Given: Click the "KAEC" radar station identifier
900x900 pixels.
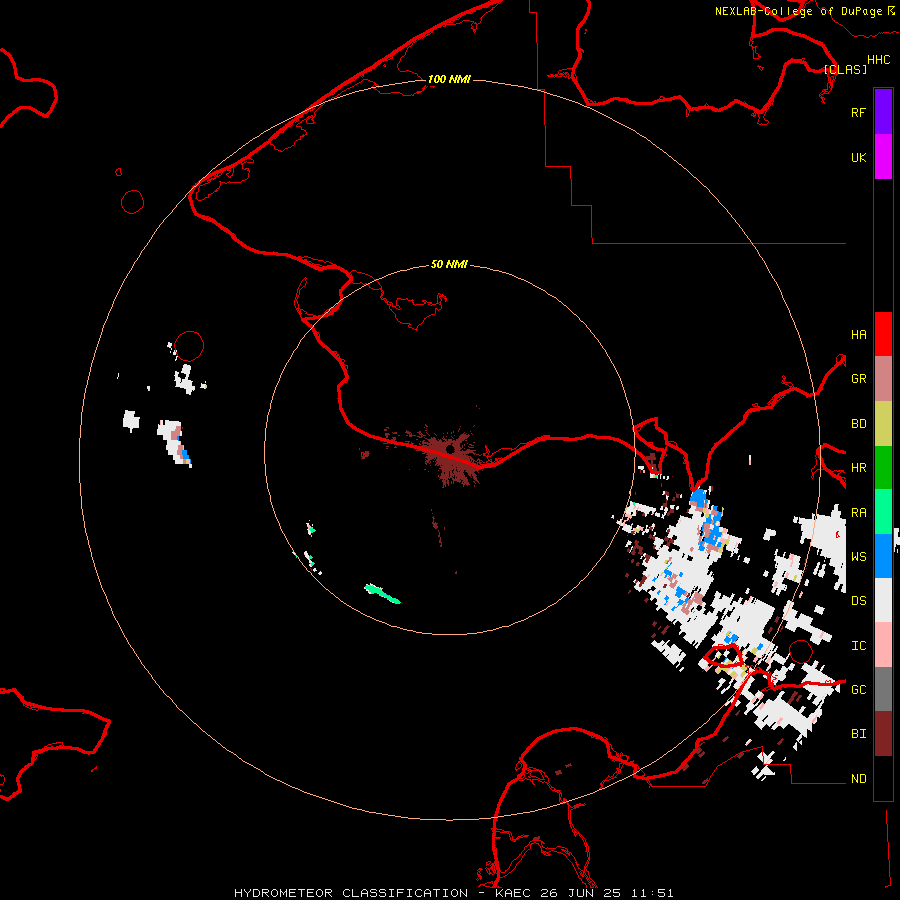Looking at the screenshot, I should point(513,893).
